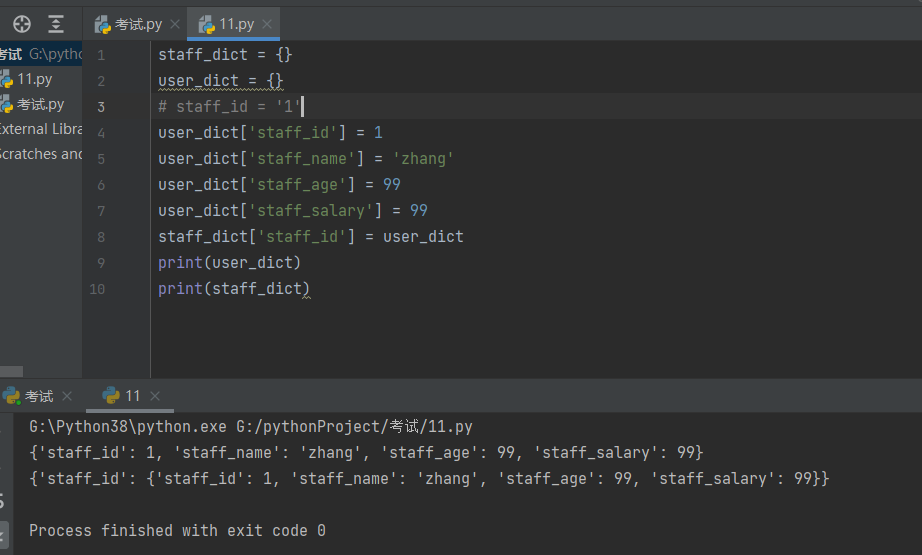Click the Python icon on the 11 run tab
922x555 pixels.
click(x=111, y=396)
